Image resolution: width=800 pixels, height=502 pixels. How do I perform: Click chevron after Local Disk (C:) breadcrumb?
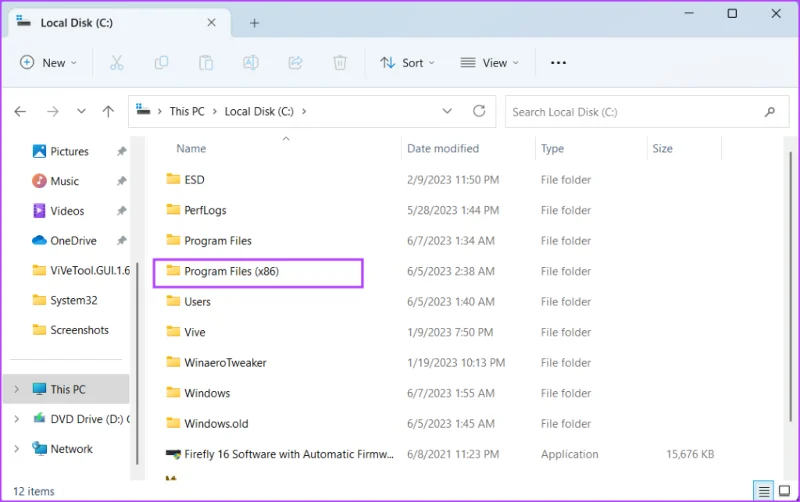point(304,112)
